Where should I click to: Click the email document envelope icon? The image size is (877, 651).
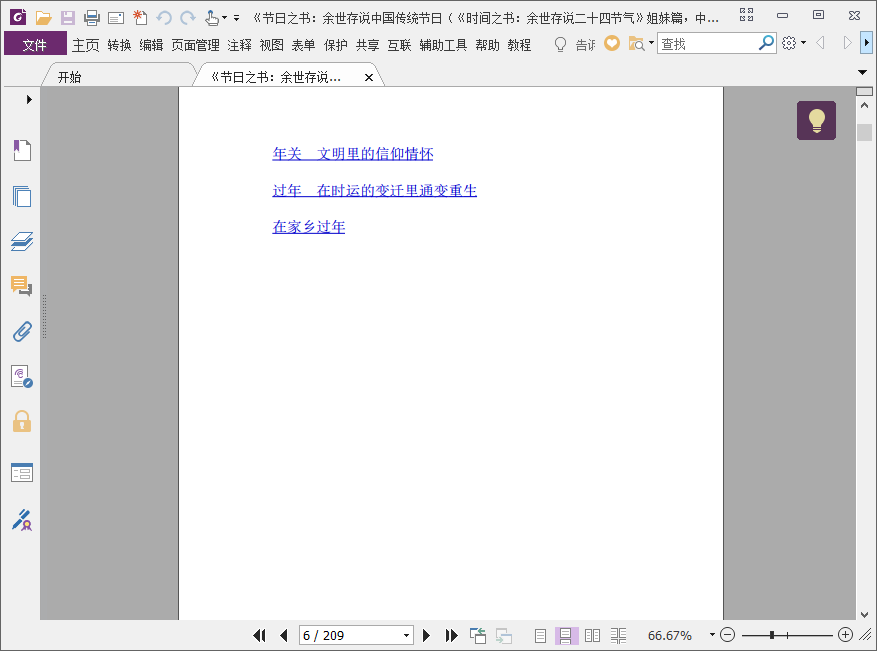[x=116, y=18]
